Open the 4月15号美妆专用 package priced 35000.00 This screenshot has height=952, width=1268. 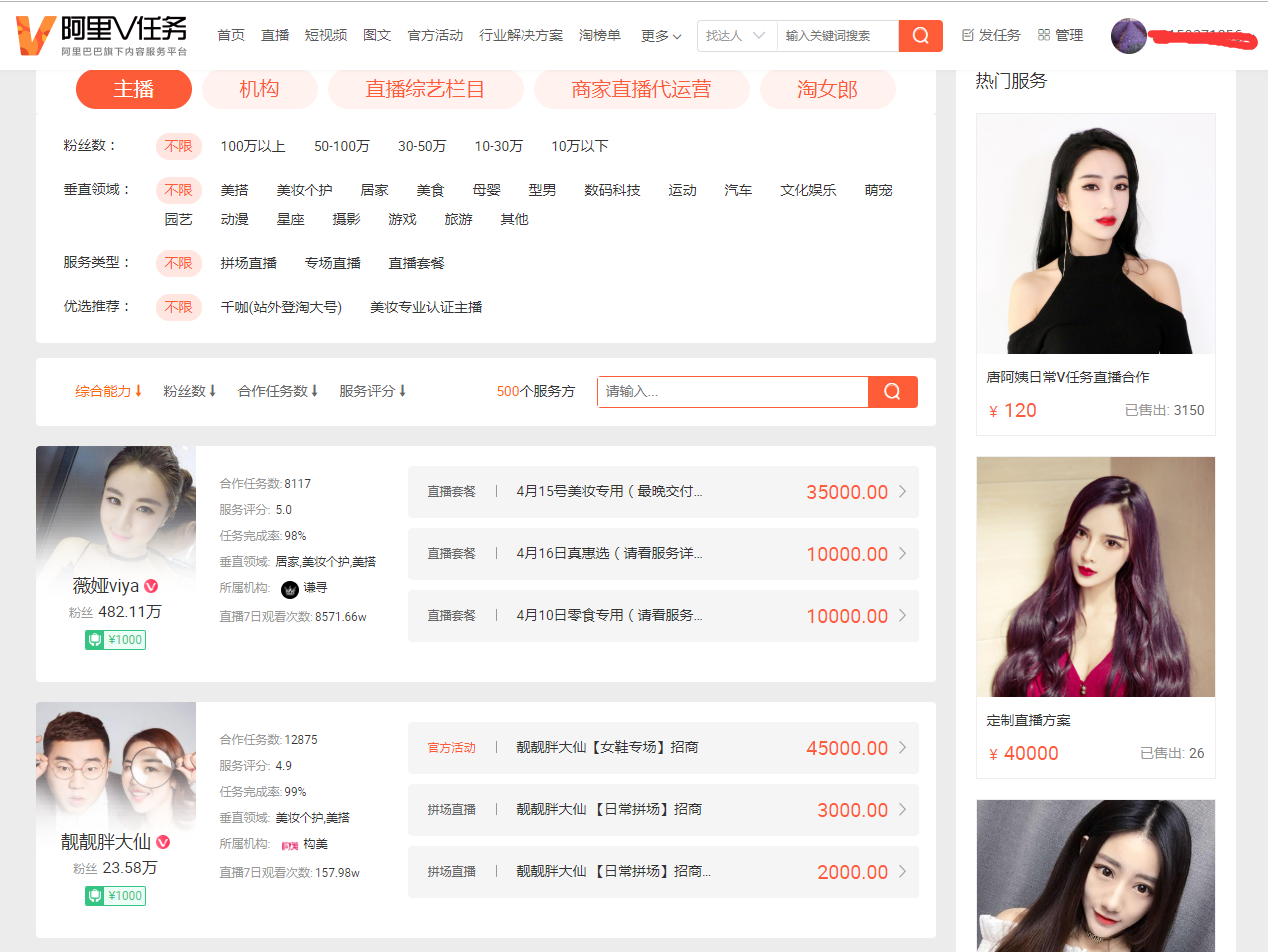662,492
